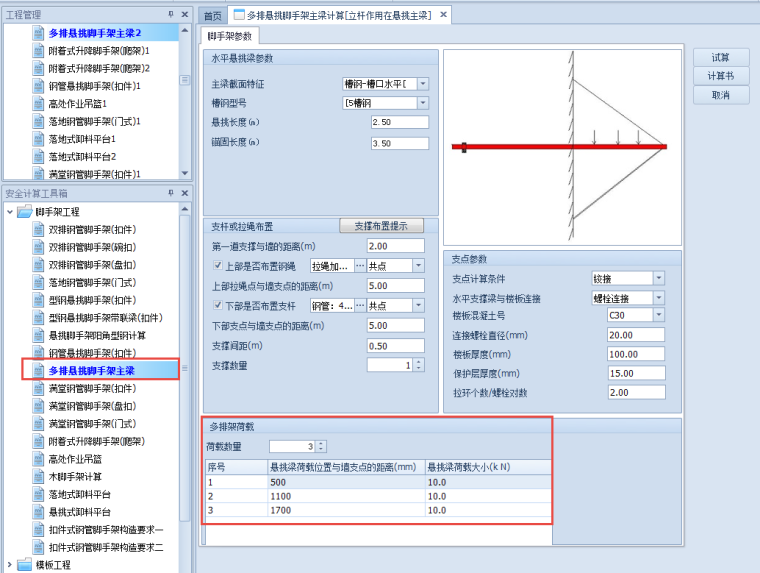Close the 安全计算工具箱 panel
The width and height of the screenshot is (760, 573).
[x=185, y=193]
